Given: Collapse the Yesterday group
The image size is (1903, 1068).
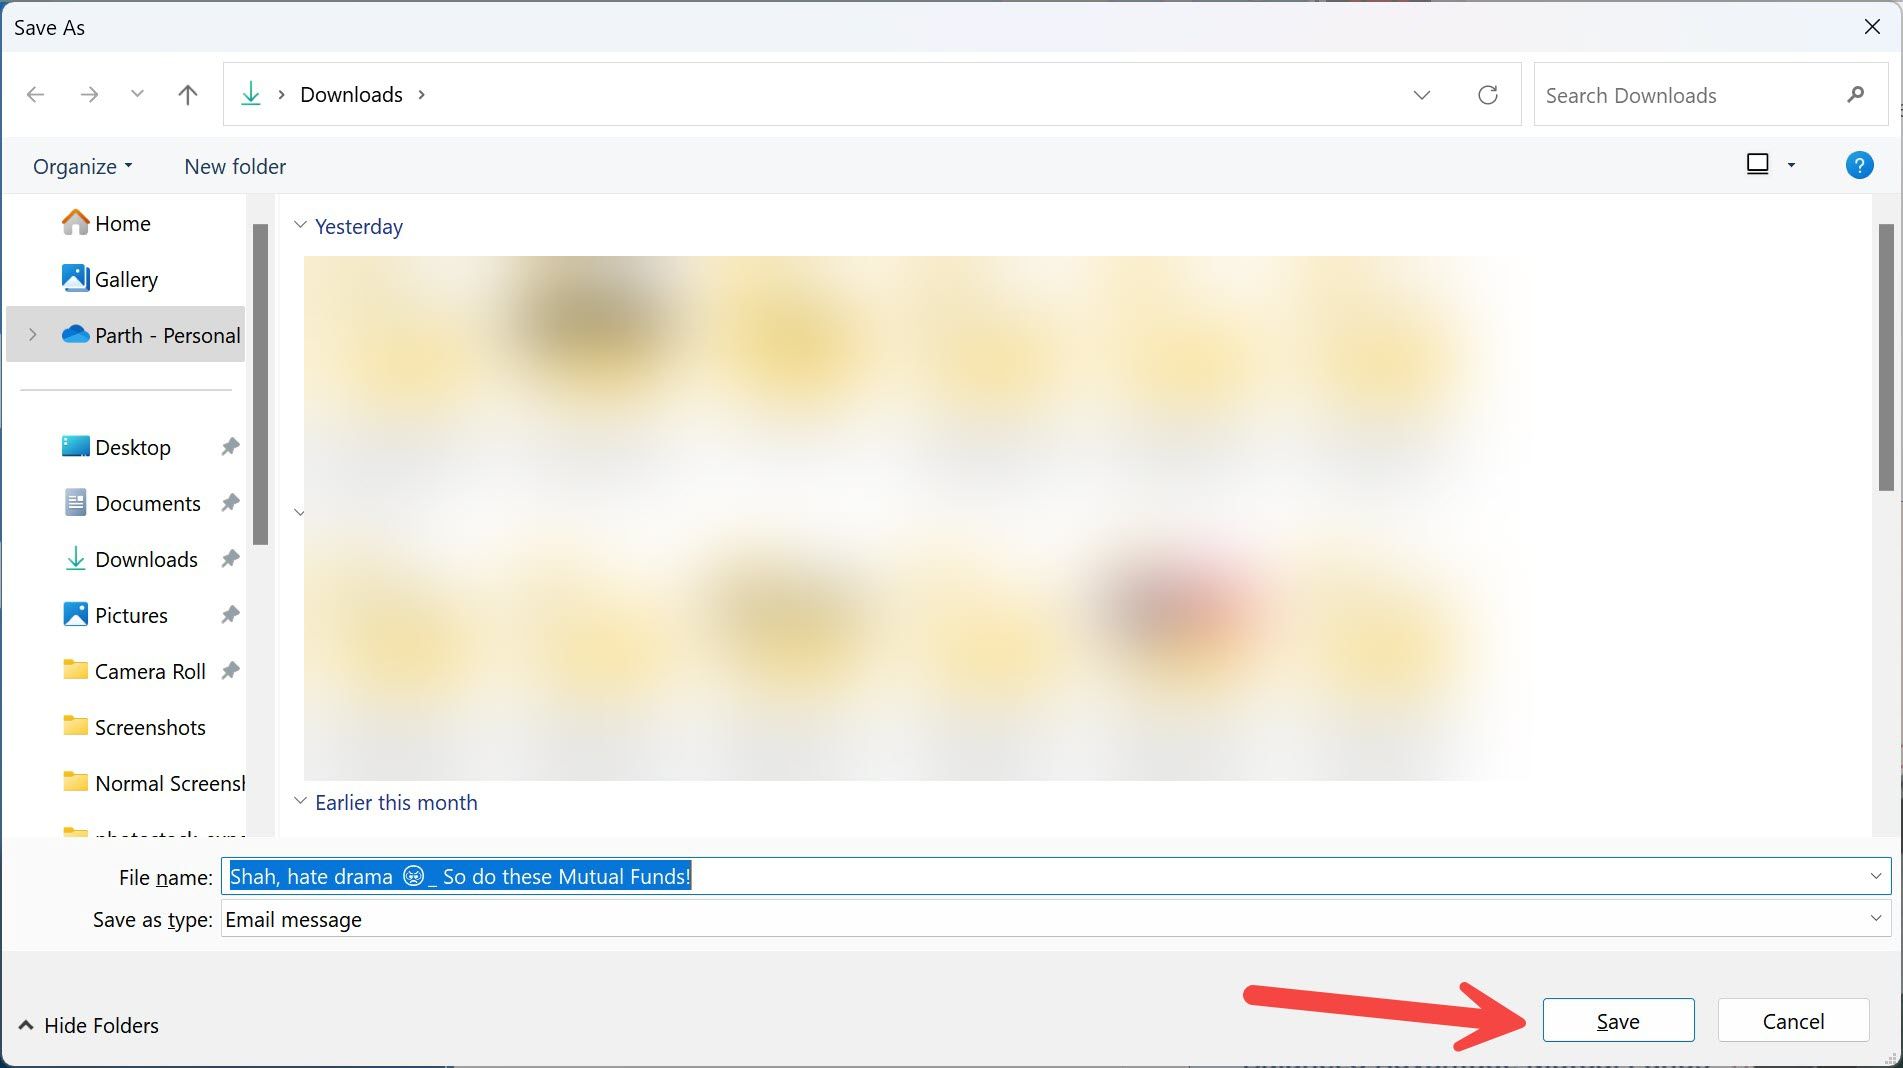Looking at the screenshot, I should (x=300, y=226).
